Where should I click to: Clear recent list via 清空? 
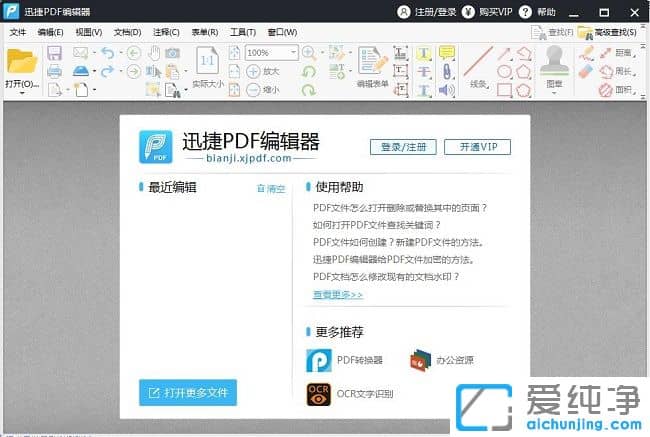click(x=272, y=189)
